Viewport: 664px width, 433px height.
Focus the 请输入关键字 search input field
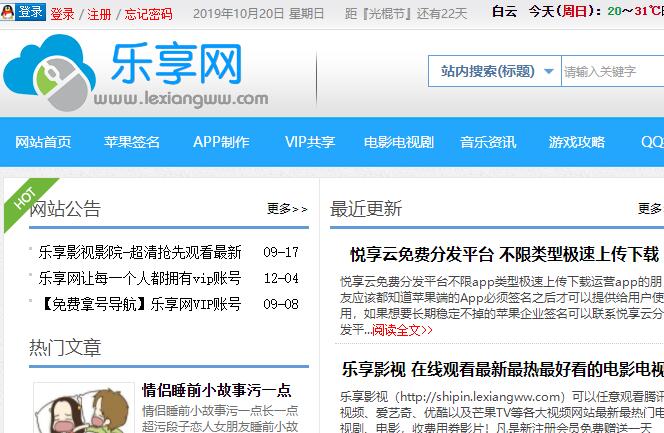coord(610,72)
